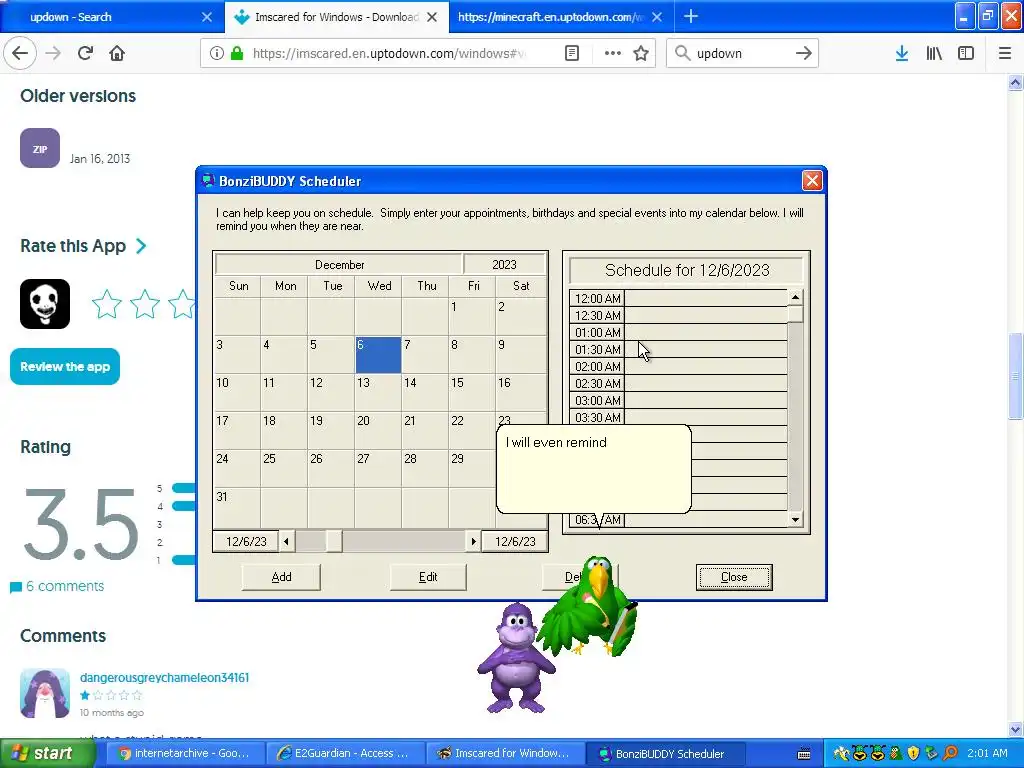This screenshot has height=768, width=1024.
Task: Select December 31 in the calendar
Action: click(x=238, y=506)
